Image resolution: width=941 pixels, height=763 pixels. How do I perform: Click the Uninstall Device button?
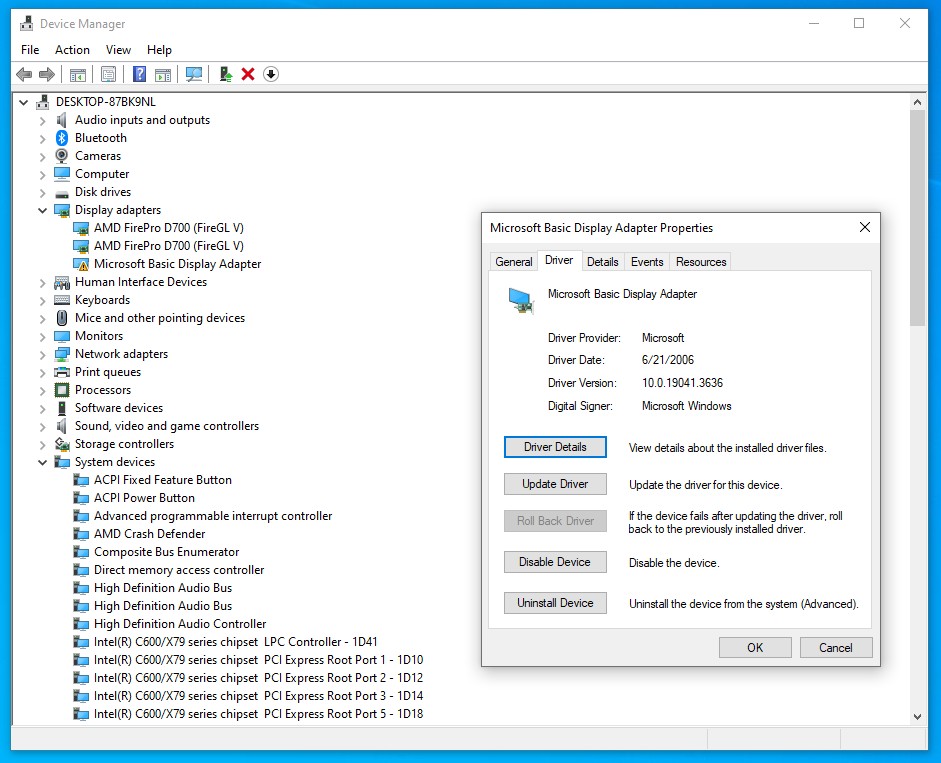tap(555, 603)
